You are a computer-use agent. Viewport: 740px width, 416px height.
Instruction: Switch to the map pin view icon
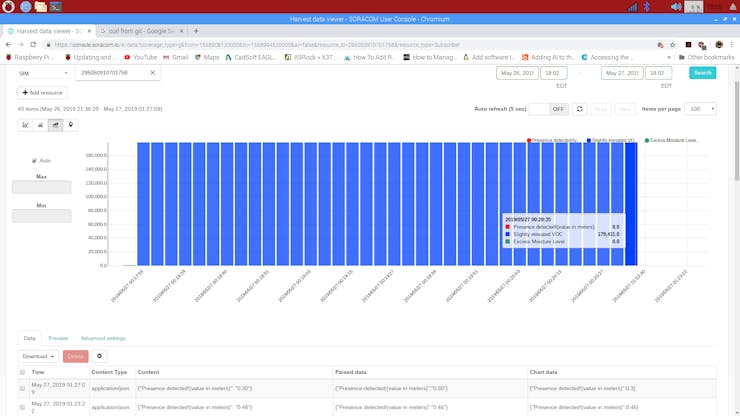(71, 125)
